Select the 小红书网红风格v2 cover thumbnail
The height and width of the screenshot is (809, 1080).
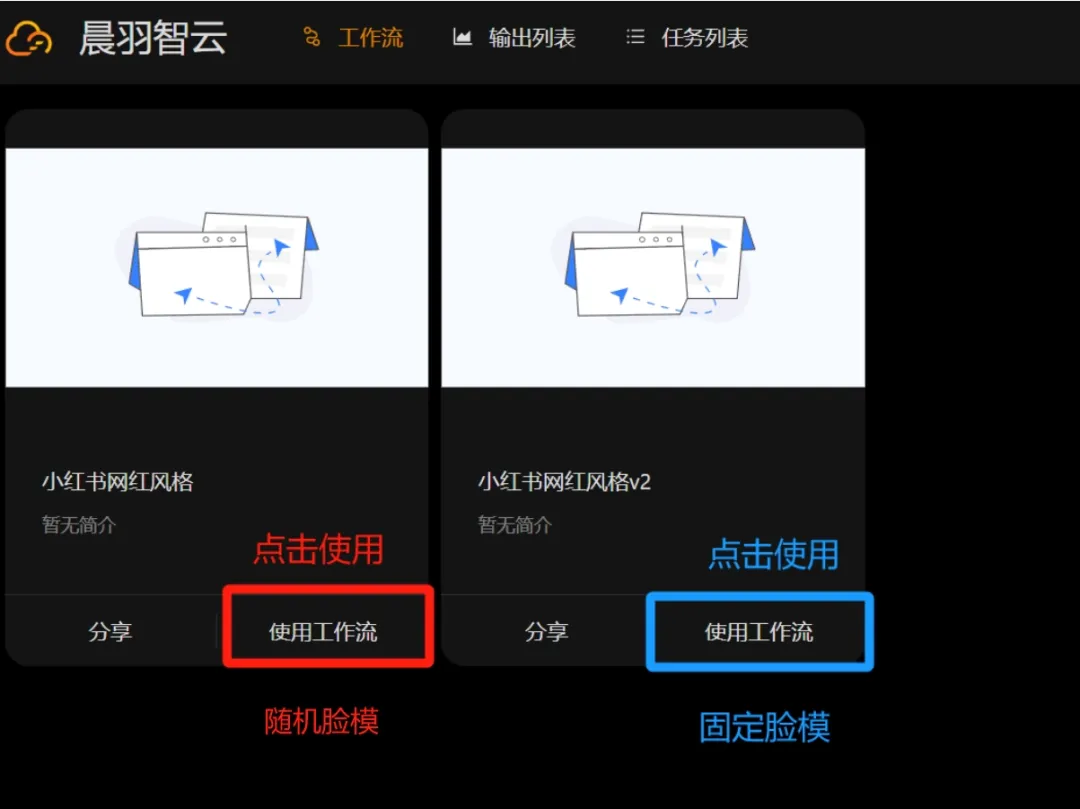click(x=653, y=268)
